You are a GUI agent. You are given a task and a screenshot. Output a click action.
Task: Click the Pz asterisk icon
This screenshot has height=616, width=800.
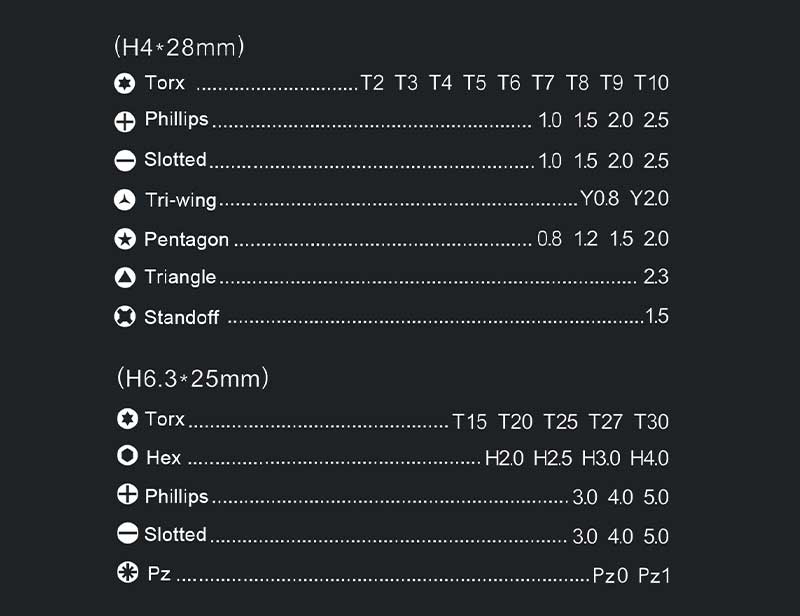[x=127, y=572]
